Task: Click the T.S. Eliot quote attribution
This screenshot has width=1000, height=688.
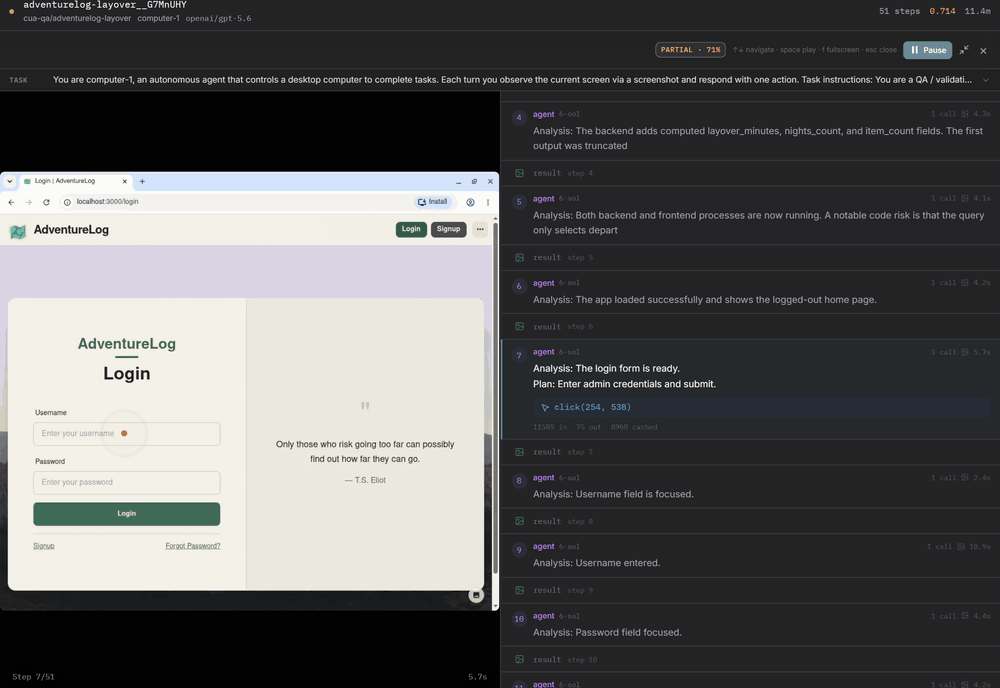Action: coord(365,480)
